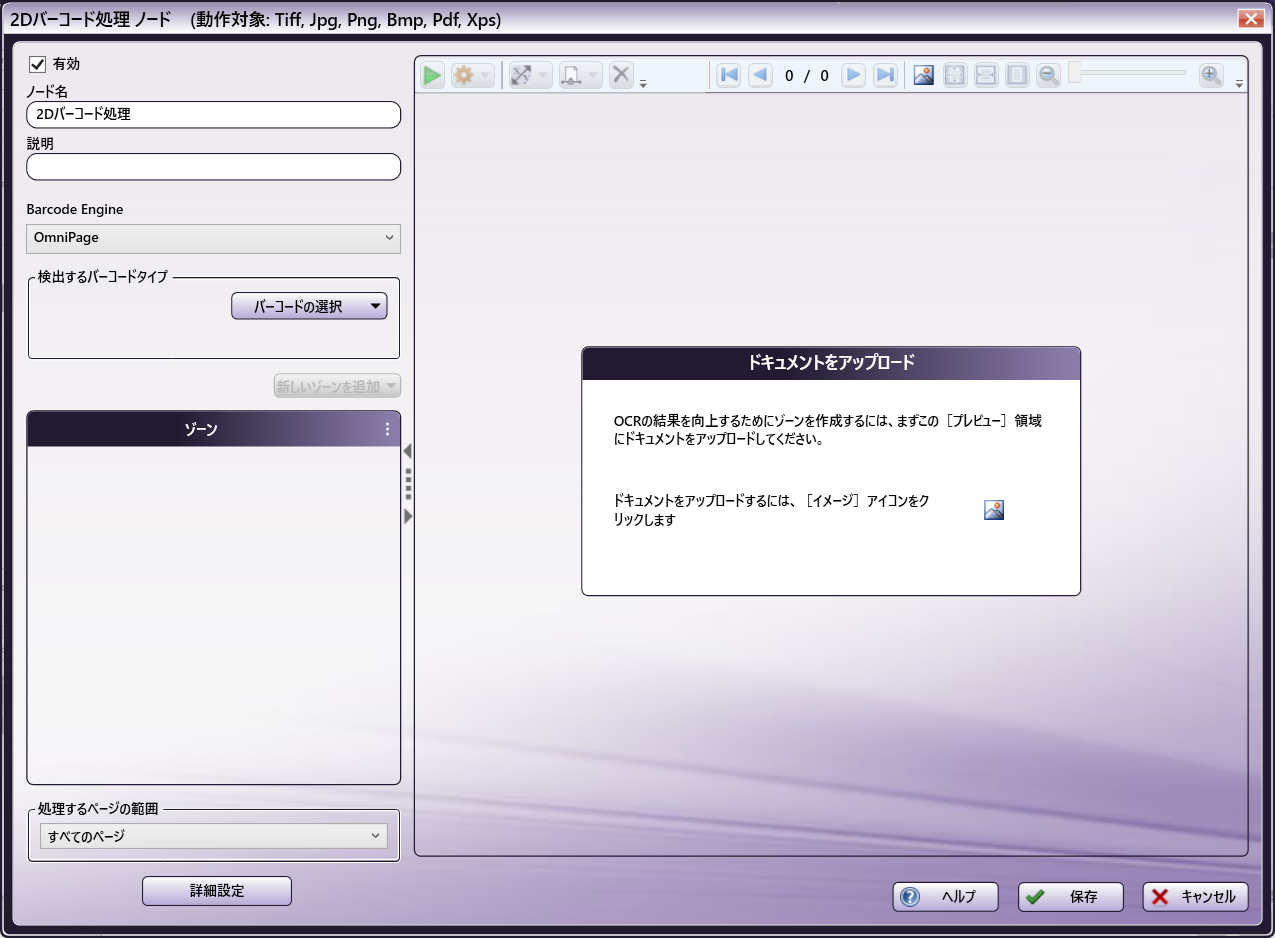Click the 説明 description input field
This screenshot has width=1275, height=938.
[x=213, y=167]
